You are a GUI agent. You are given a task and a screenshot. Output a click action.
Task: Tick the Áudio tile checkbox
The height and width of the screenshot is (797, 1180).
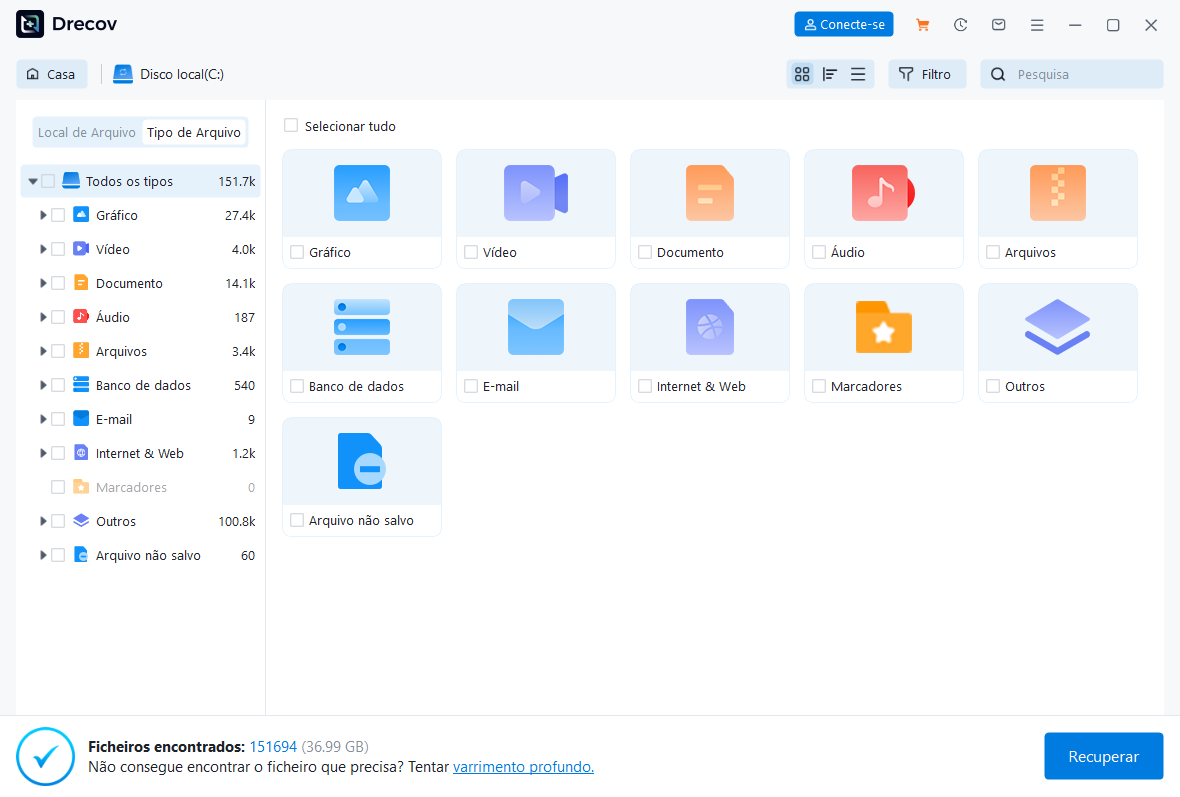pos(819,252)
